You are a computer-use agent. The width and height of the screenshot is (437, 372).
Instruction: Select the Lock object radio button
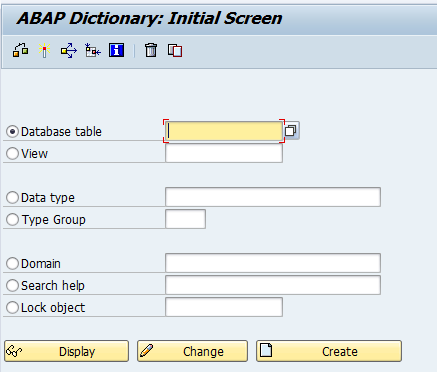coord(12,308)
